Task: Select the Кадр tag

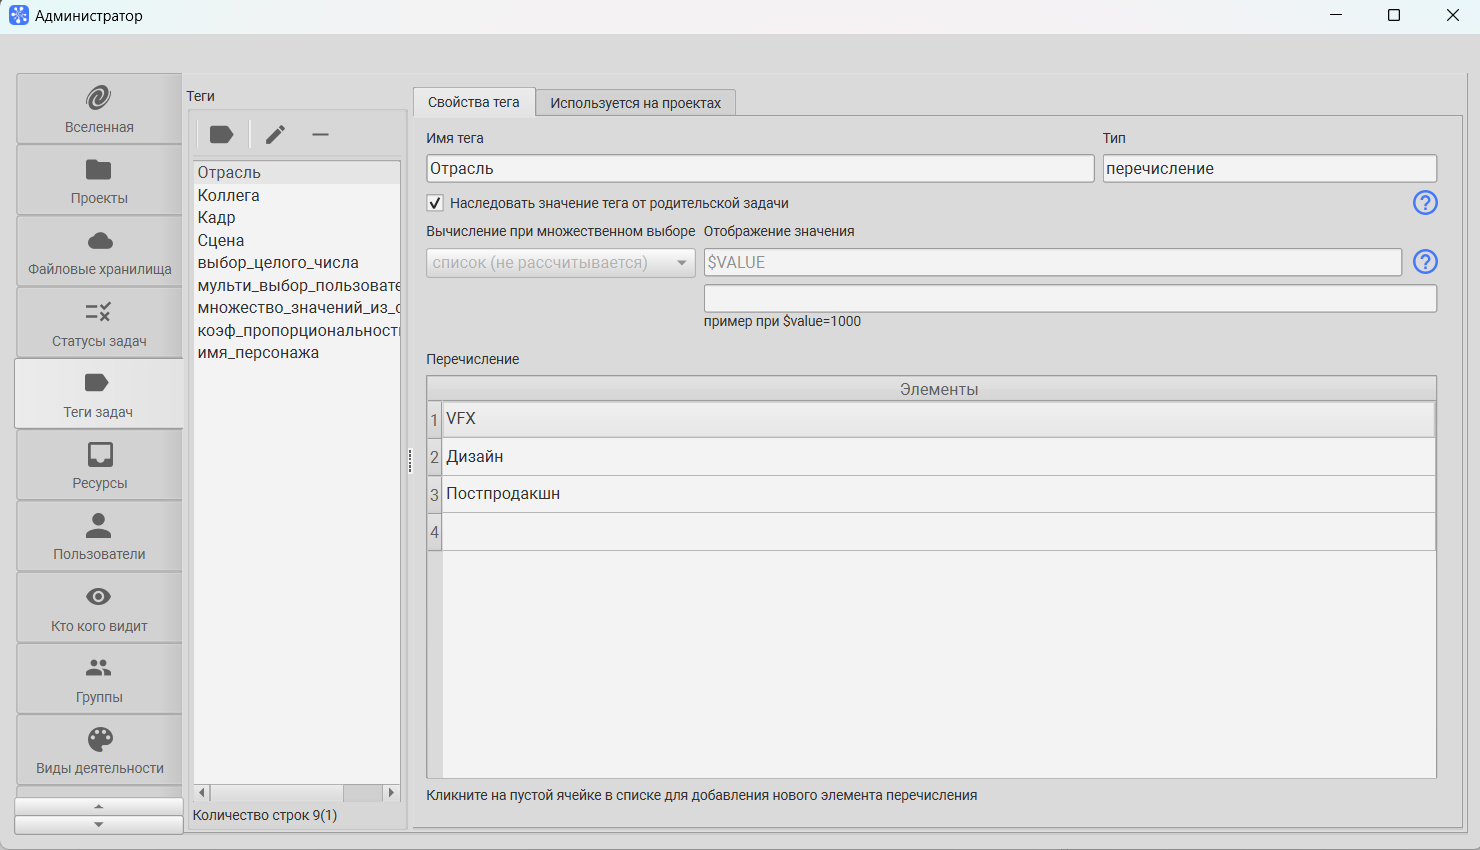Action: tap(297, 217)
